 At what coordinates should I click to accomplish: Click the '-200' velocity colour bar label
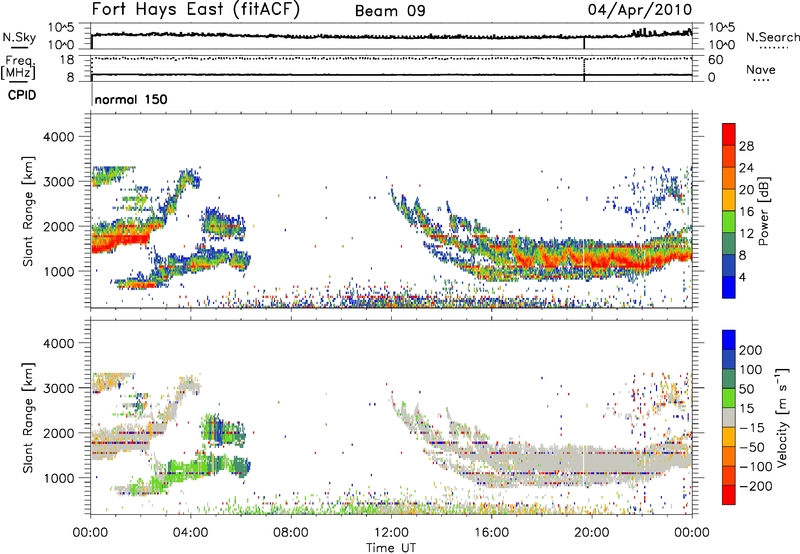click(754, 486)
